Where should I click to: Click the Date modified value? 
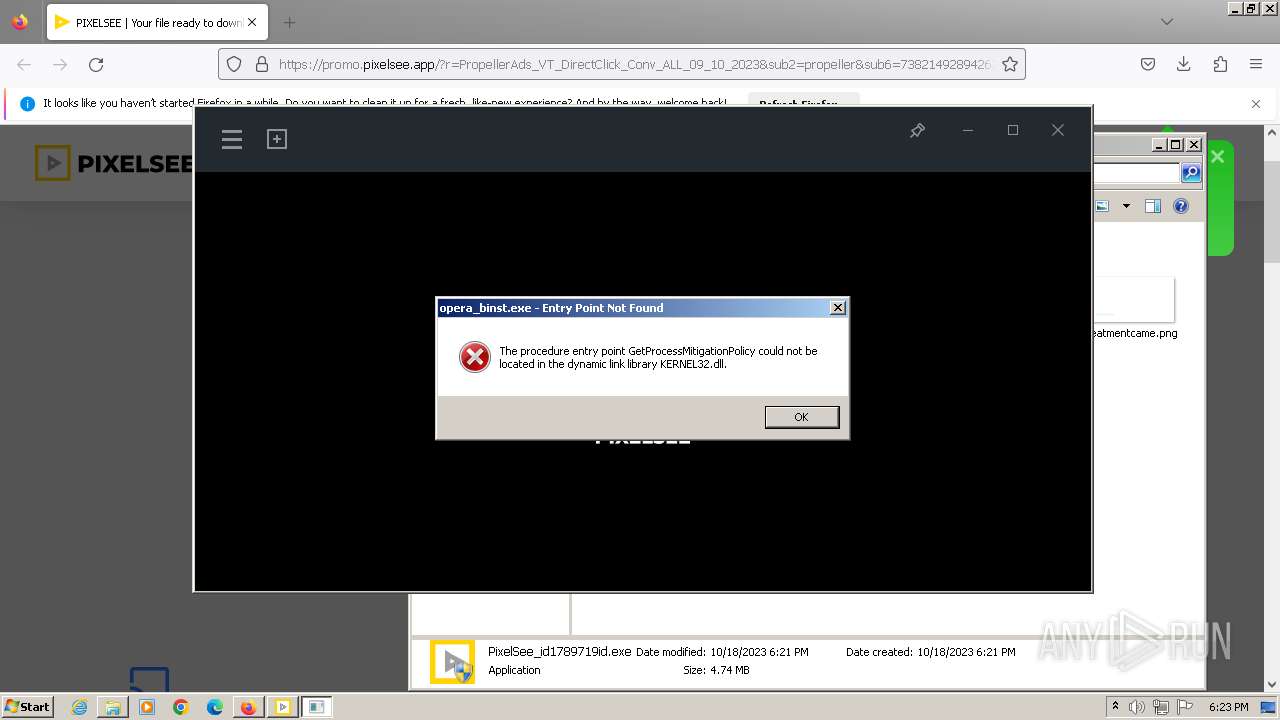pyautogui.click(x=760, y=652)
